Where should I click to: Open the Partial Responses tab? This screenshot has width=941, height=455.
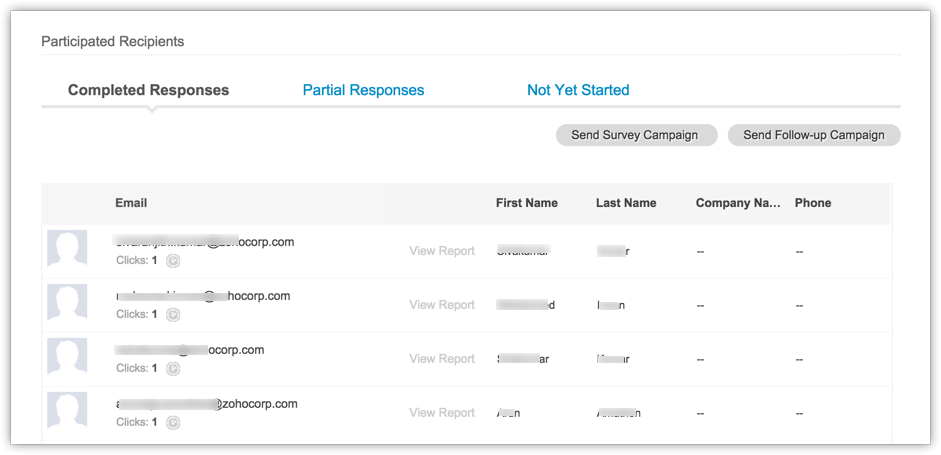point(363,90)
